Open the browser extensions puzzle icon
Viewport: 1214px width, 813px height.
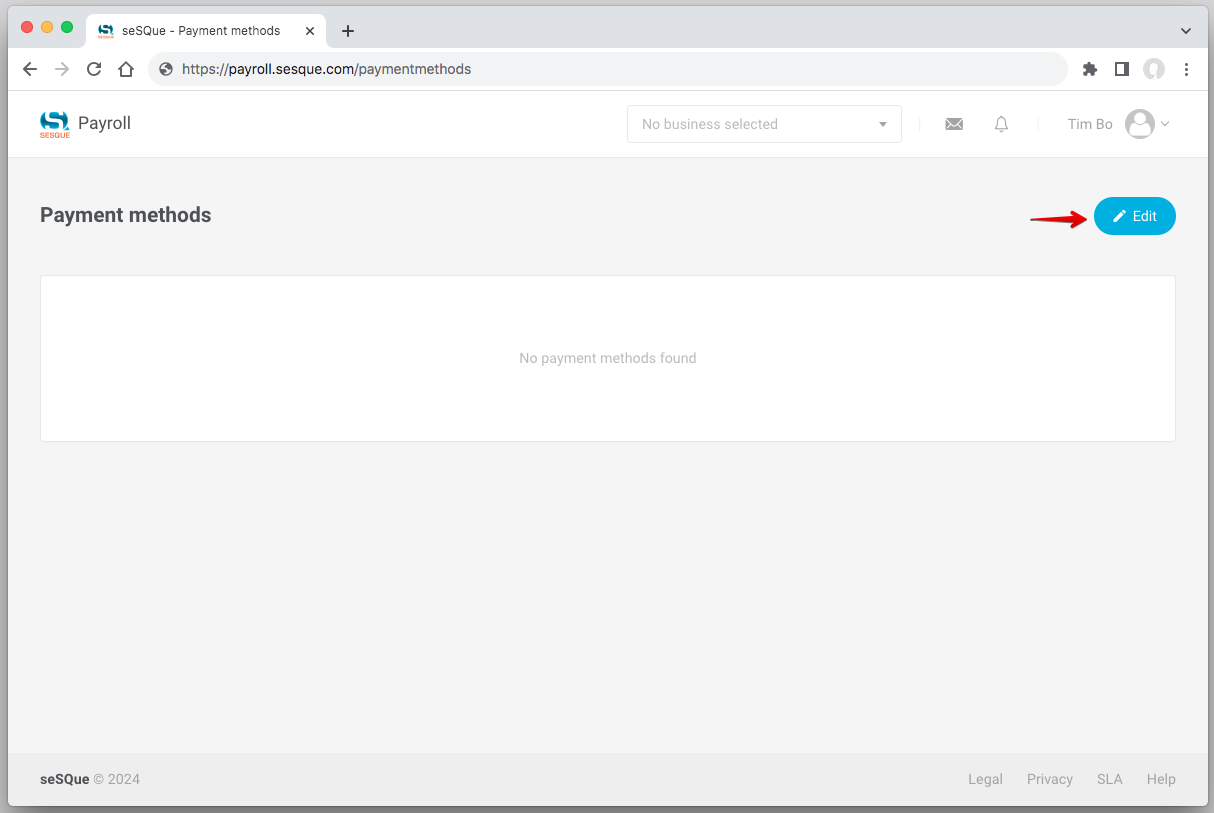point(1090,69)
